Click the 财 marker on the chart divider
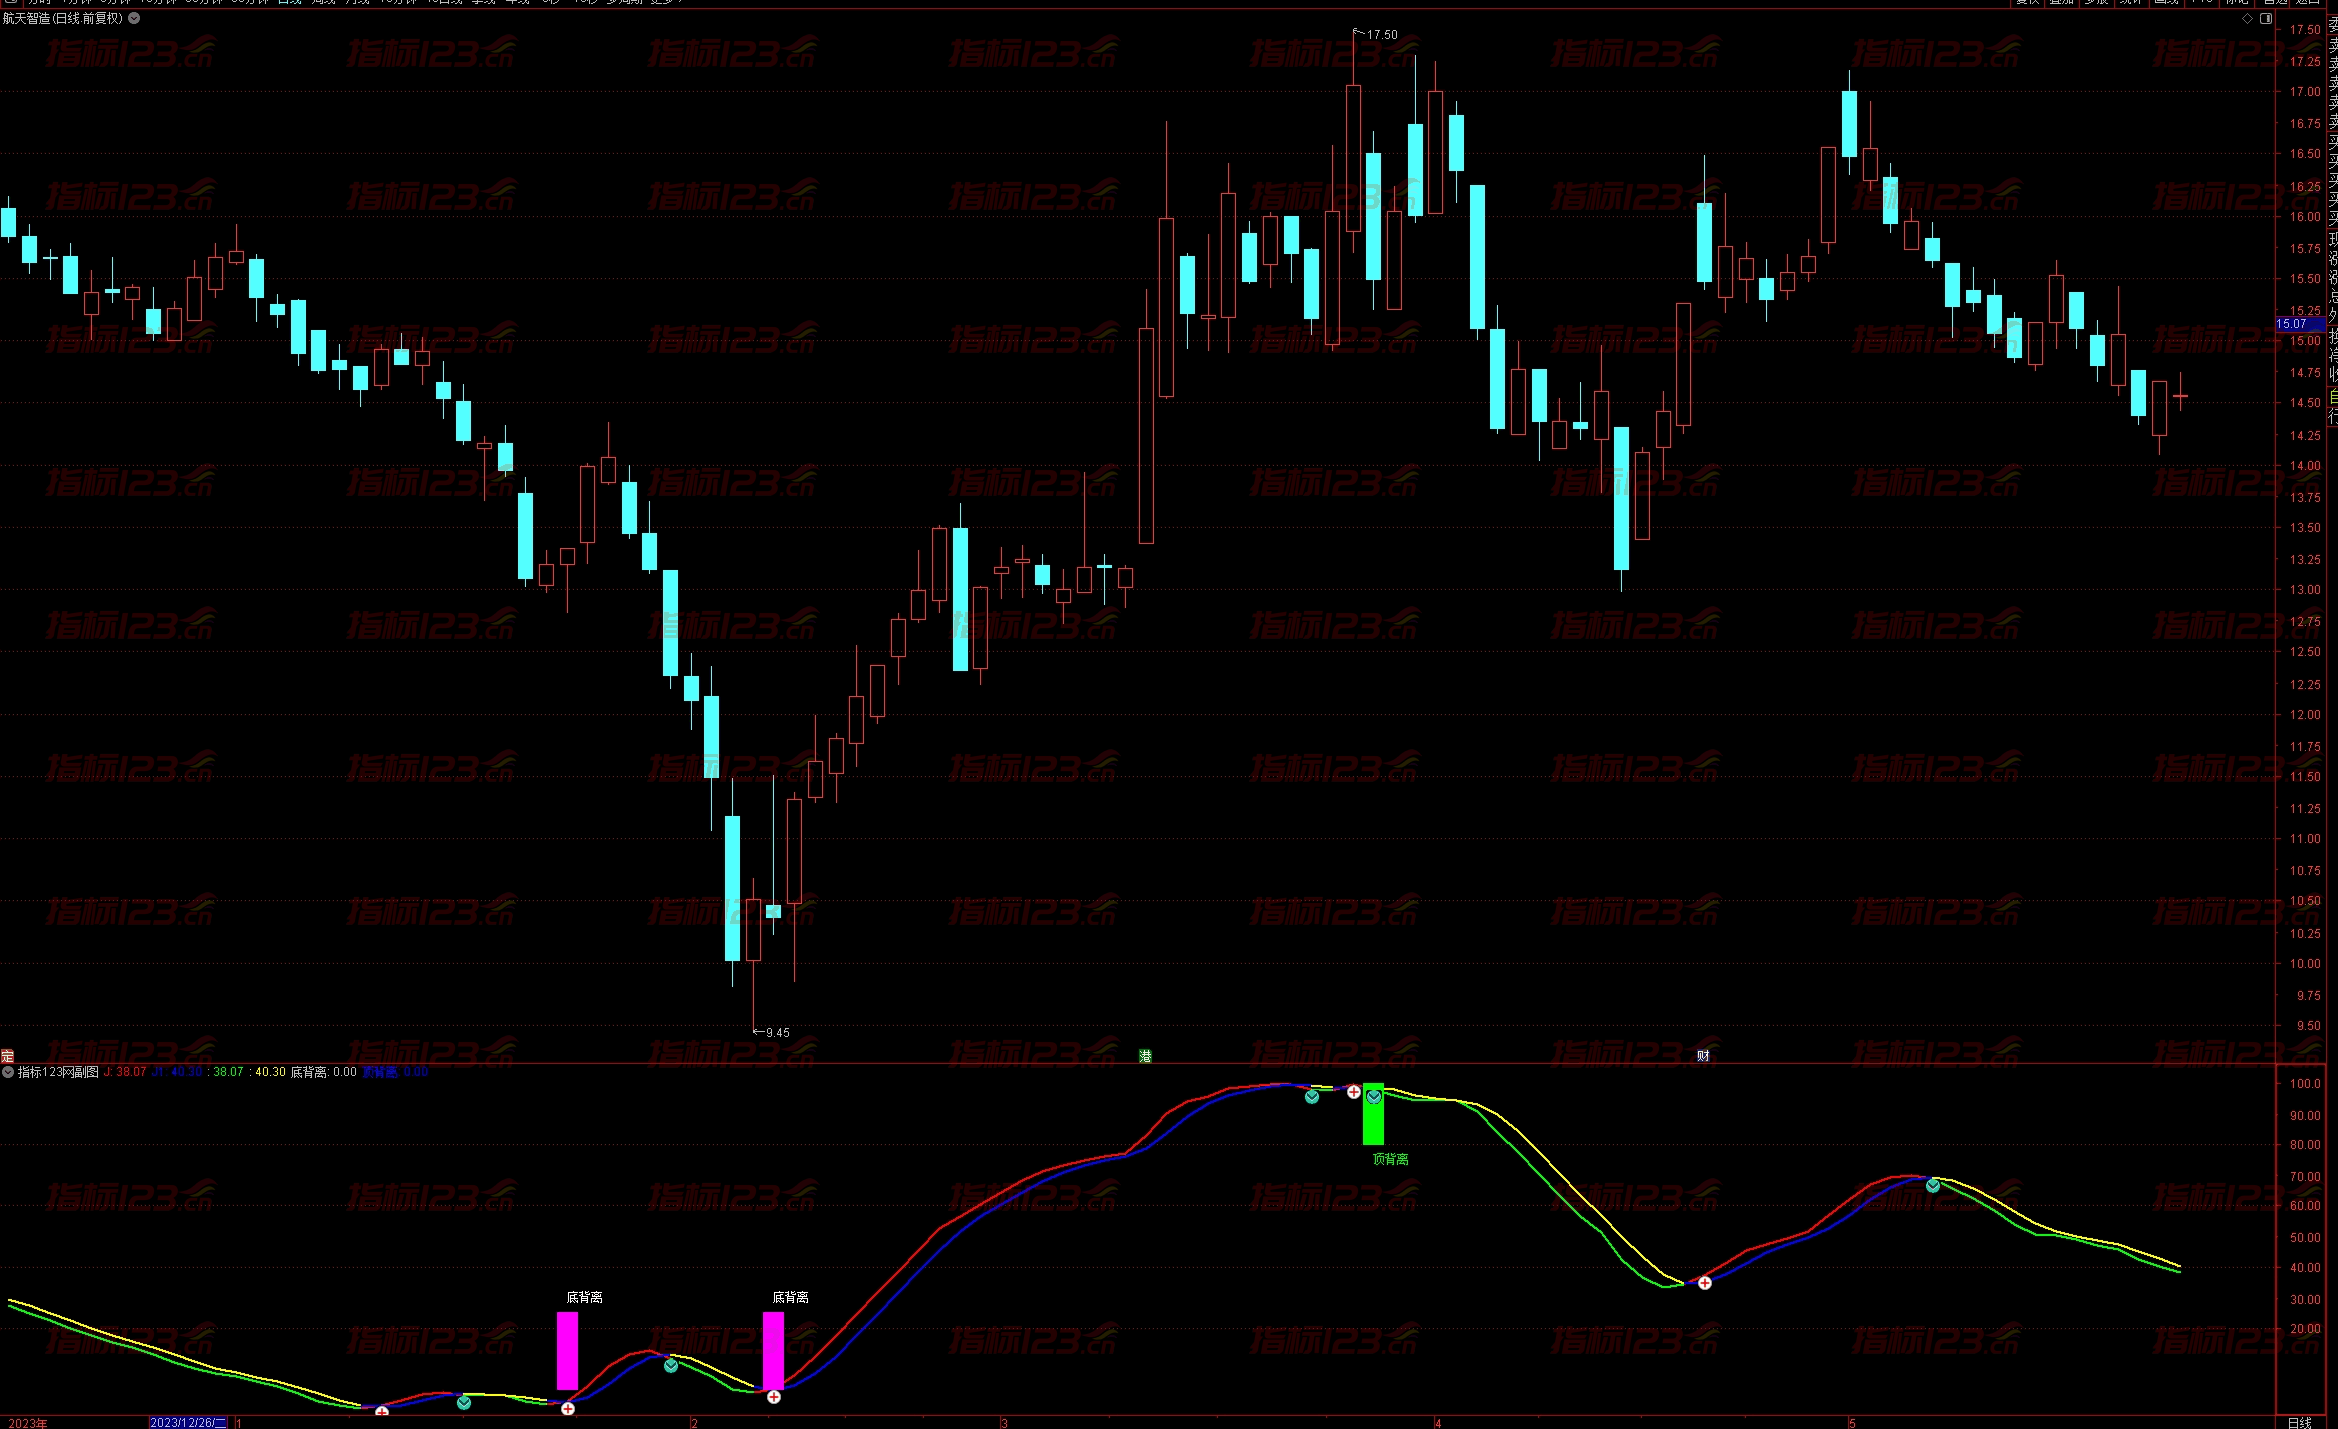The image size is (2338, 1429). click(x=1703, y=1056)
